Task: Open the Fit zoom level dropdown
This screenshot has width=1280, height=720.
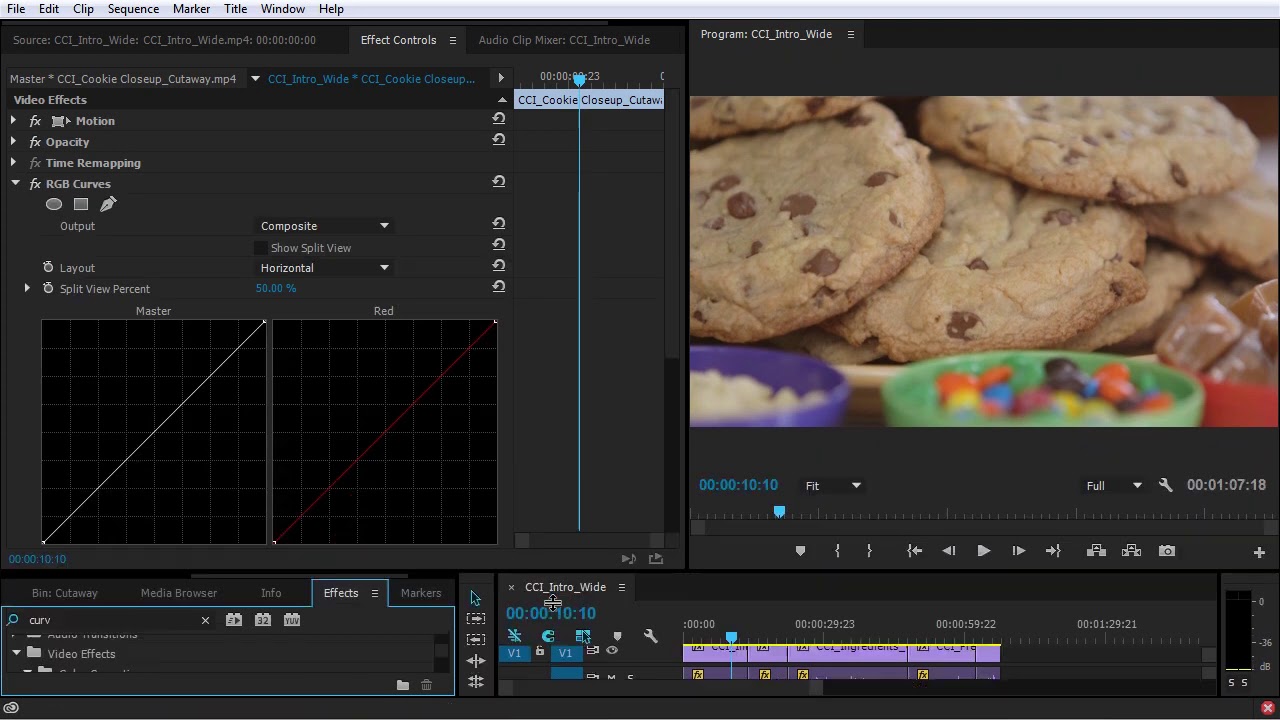Action: click(x=833, y=486)
